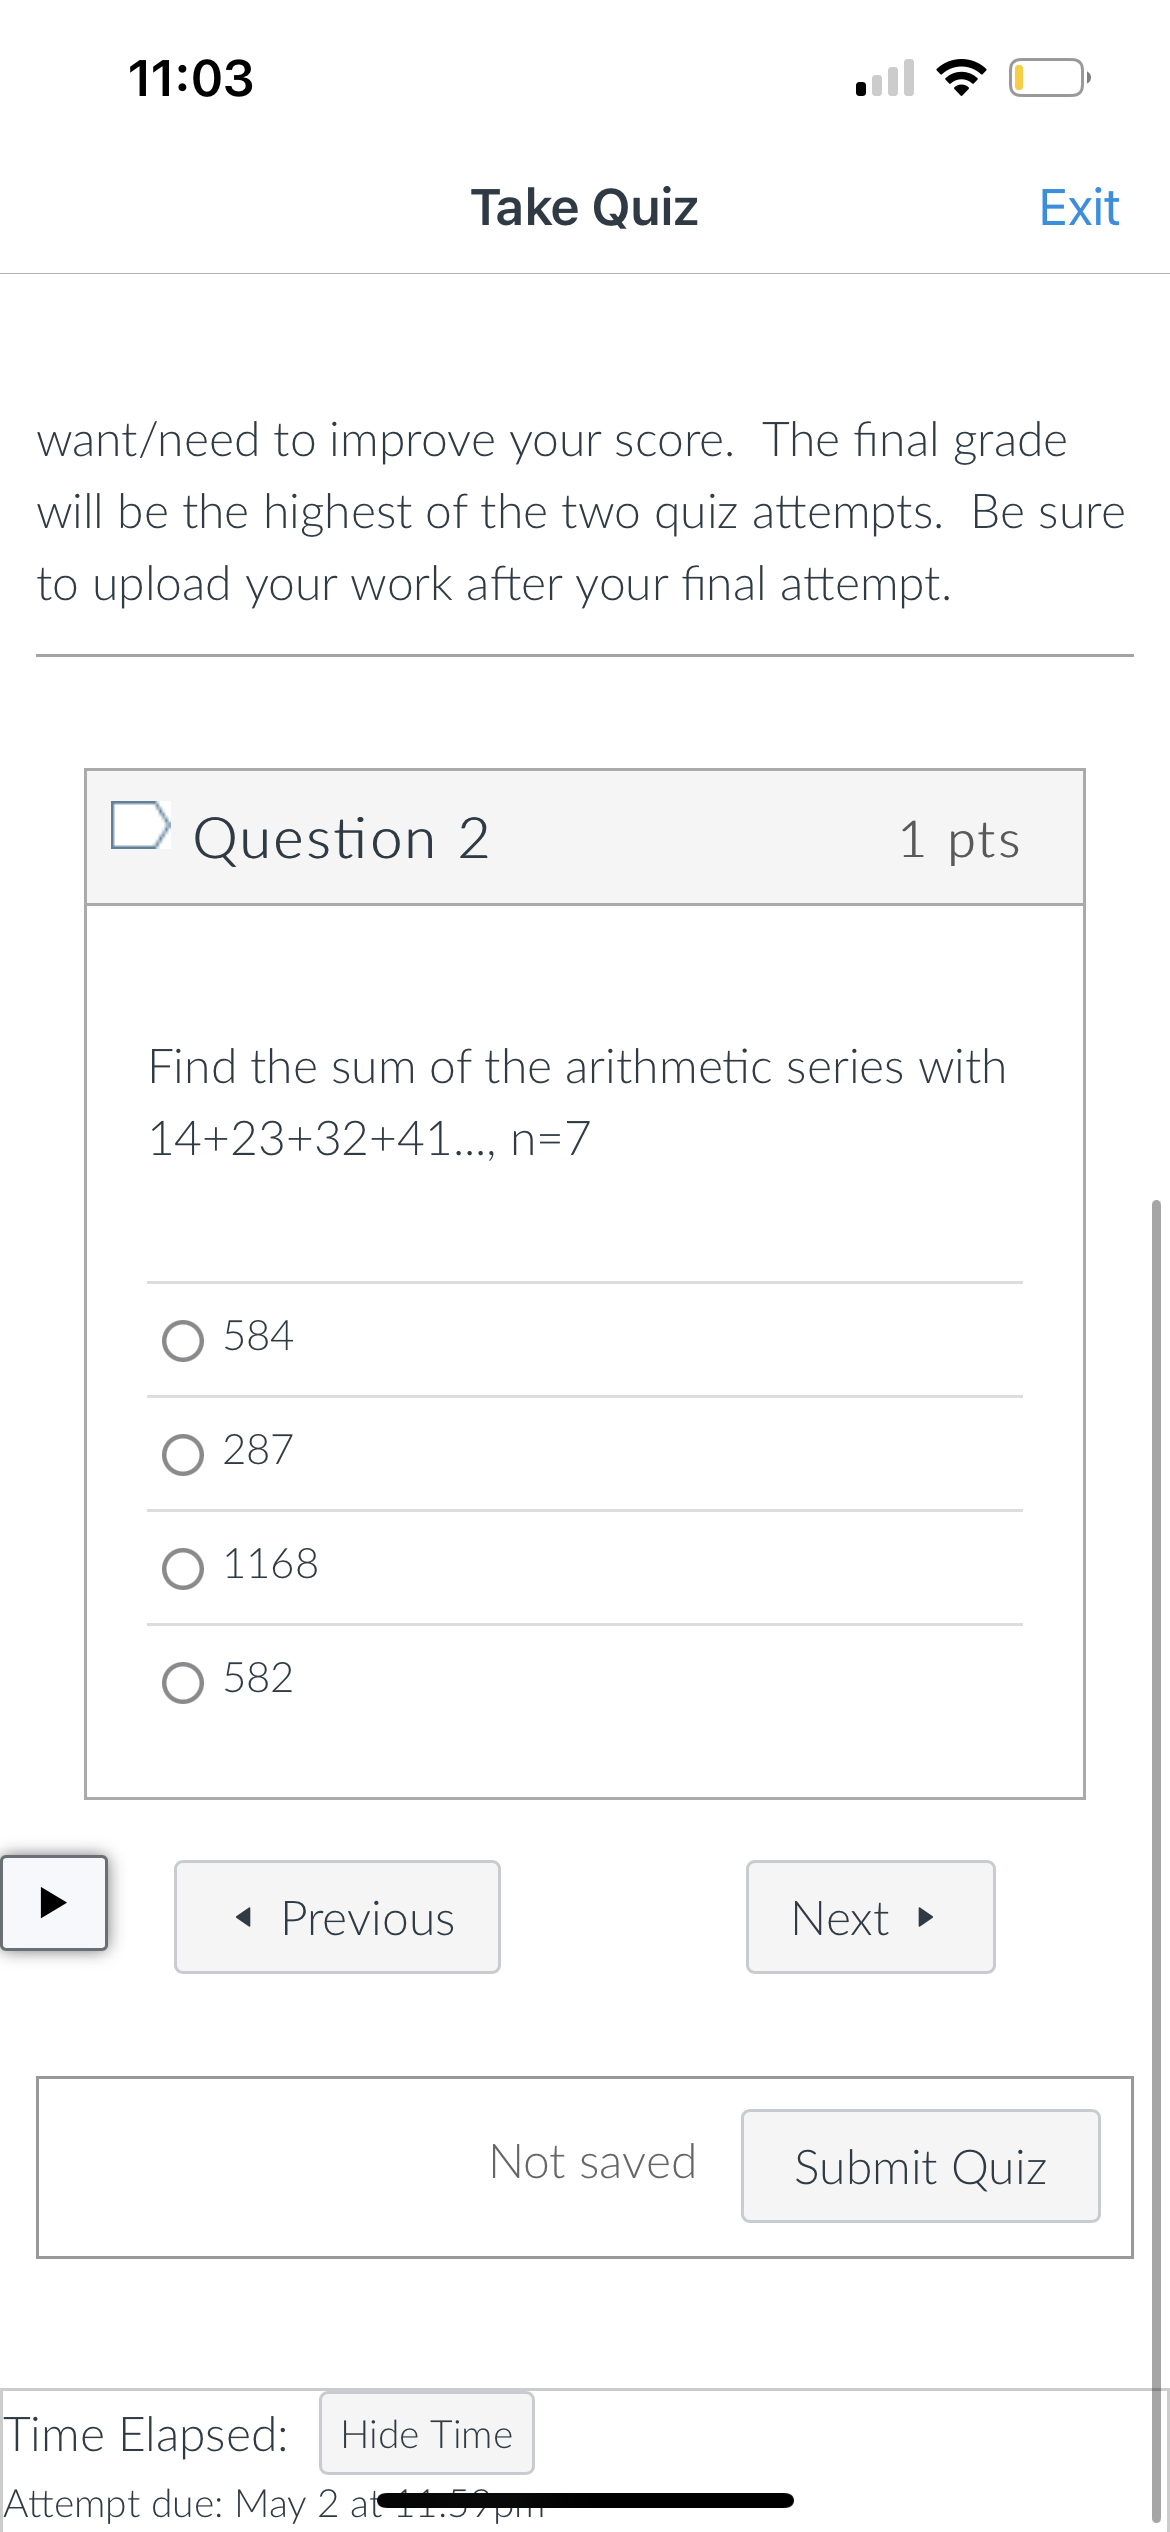Image resolution: width=1170 pixels, height=2532 pixels.
Task: Choose answer choice 1168
Action: [182, 1568]
